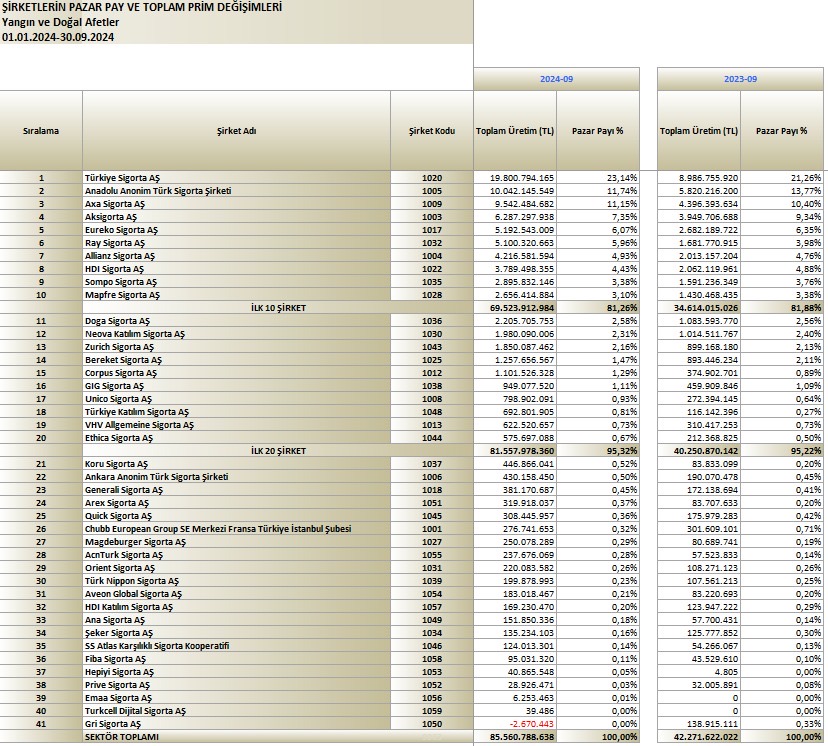Click Generali Sigorta AŞ cell
Screen dimensions: 828x746
[236, 490]
